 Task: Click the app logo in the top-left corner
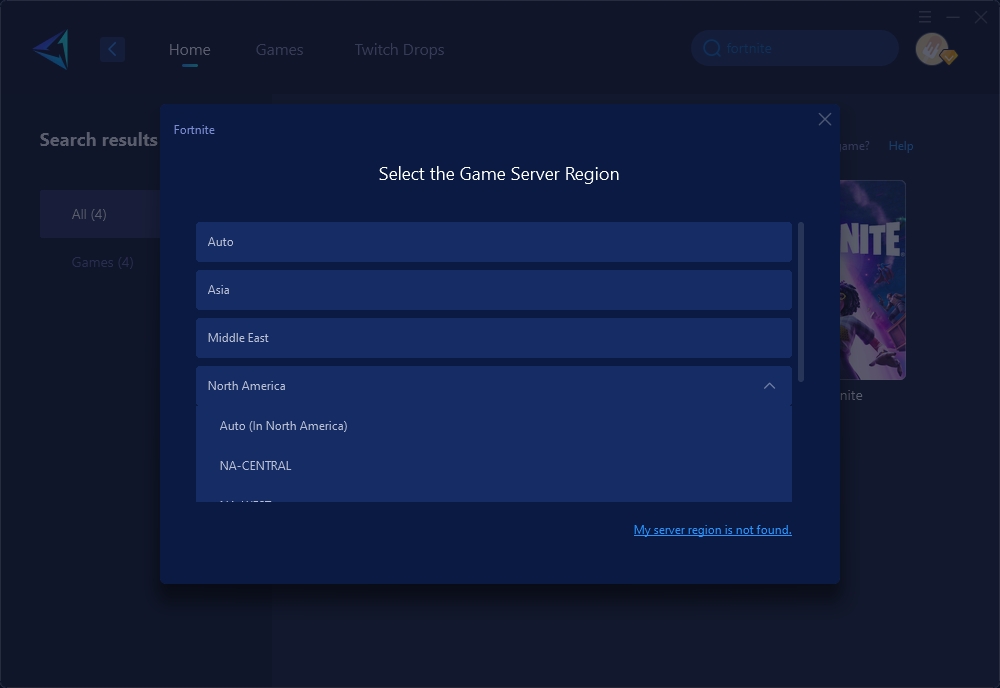[x=51, y=49]
